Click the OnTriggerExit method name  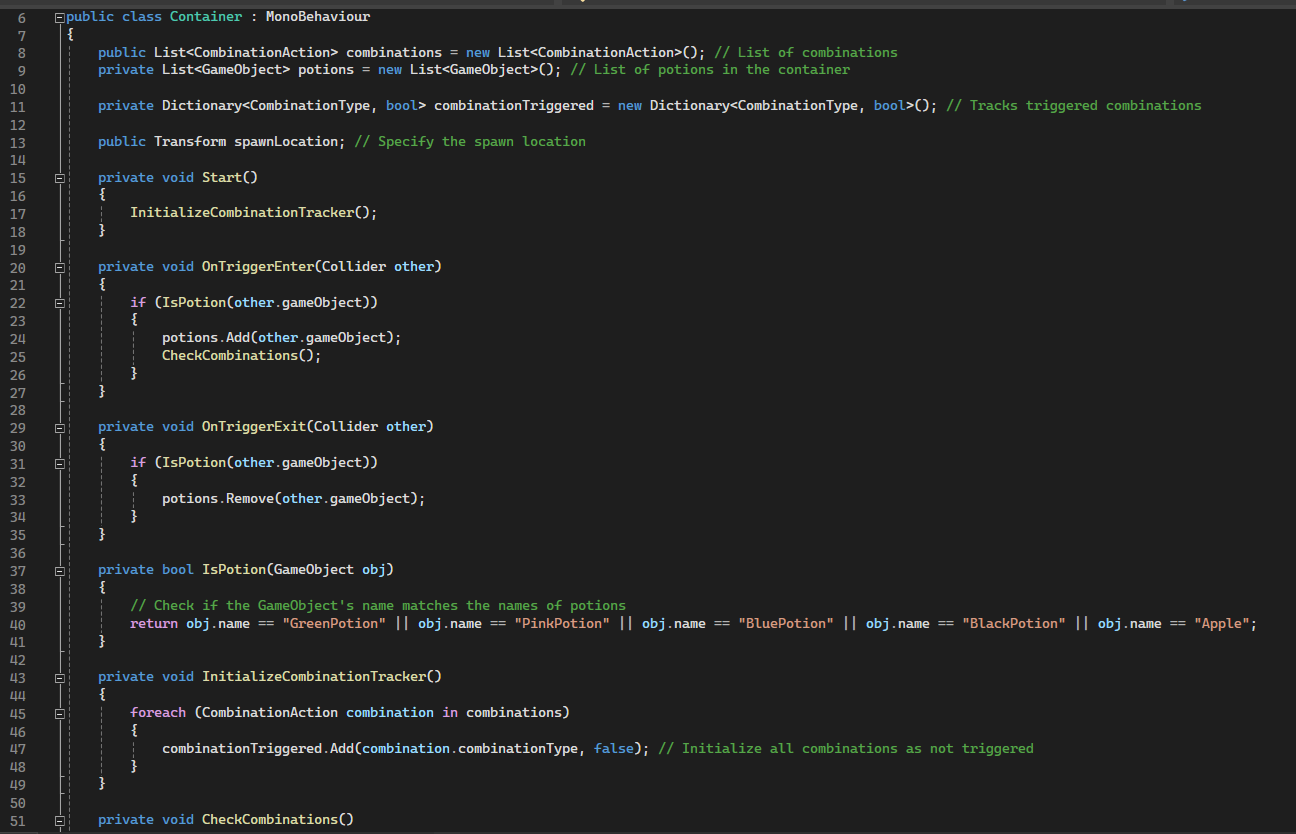[x=254, y=427]
